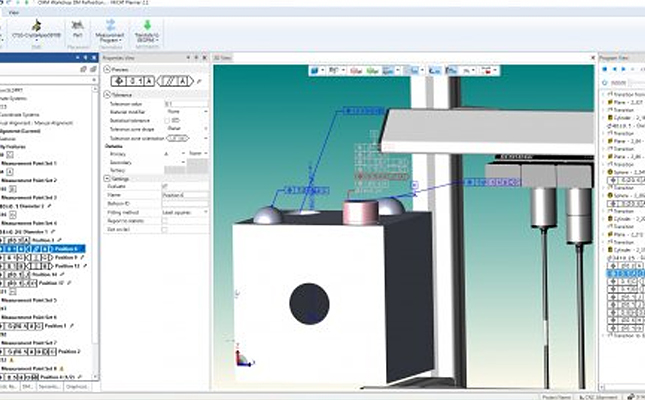The height and width of the screenshot is (400, 645).
Task: Click the Tolerance value input field
Action: pyautogui.click(x=185, y=104)
